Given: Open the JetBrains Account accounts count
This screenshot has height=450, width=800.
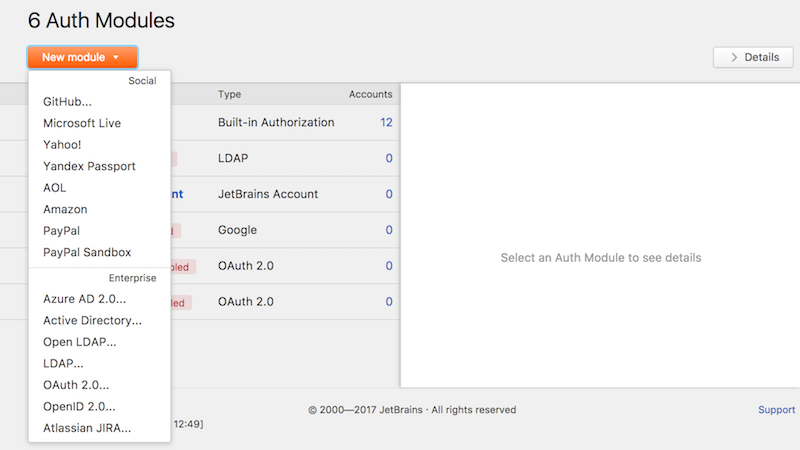Looking at the screenshot, I should (389, 194).
